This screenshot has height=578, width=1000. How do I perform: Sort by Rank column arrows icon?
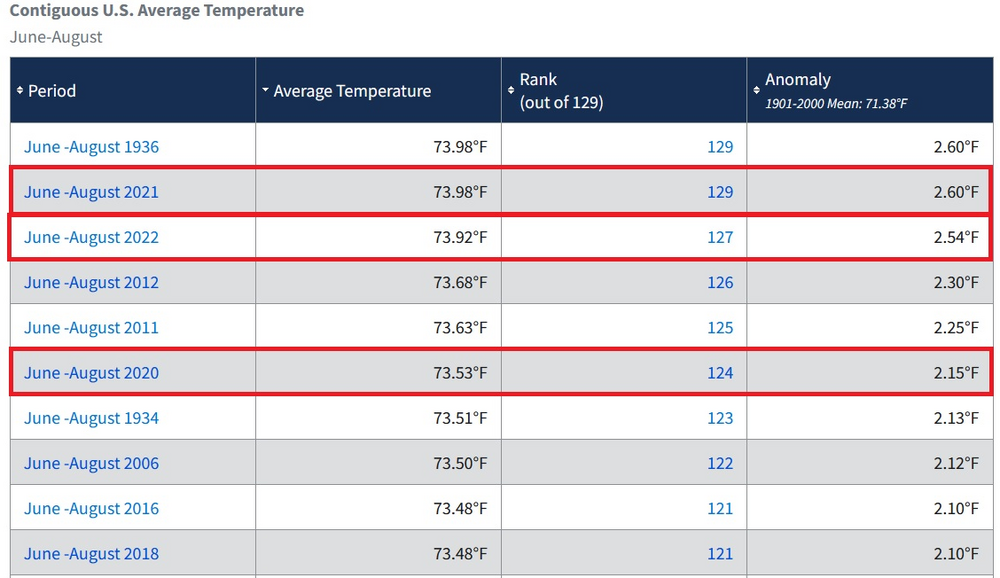tap(511, 91)
